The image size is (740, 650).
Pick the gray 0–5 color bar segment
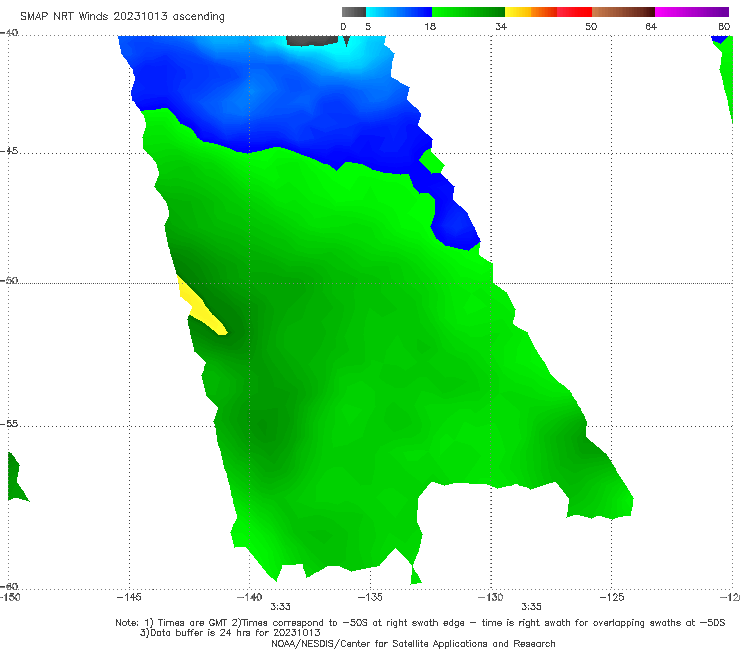pyautogui.click(x=353, y=12)
